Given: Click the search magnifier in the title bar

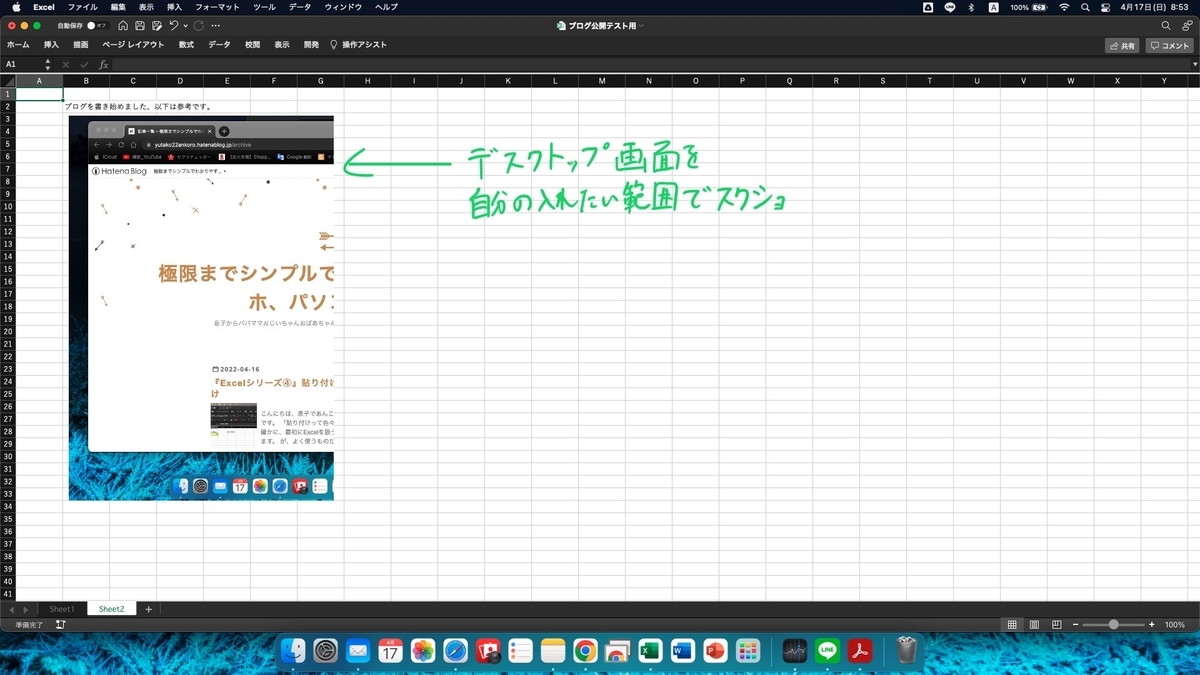Looking at the screenshot, I should pos(1165,26).
